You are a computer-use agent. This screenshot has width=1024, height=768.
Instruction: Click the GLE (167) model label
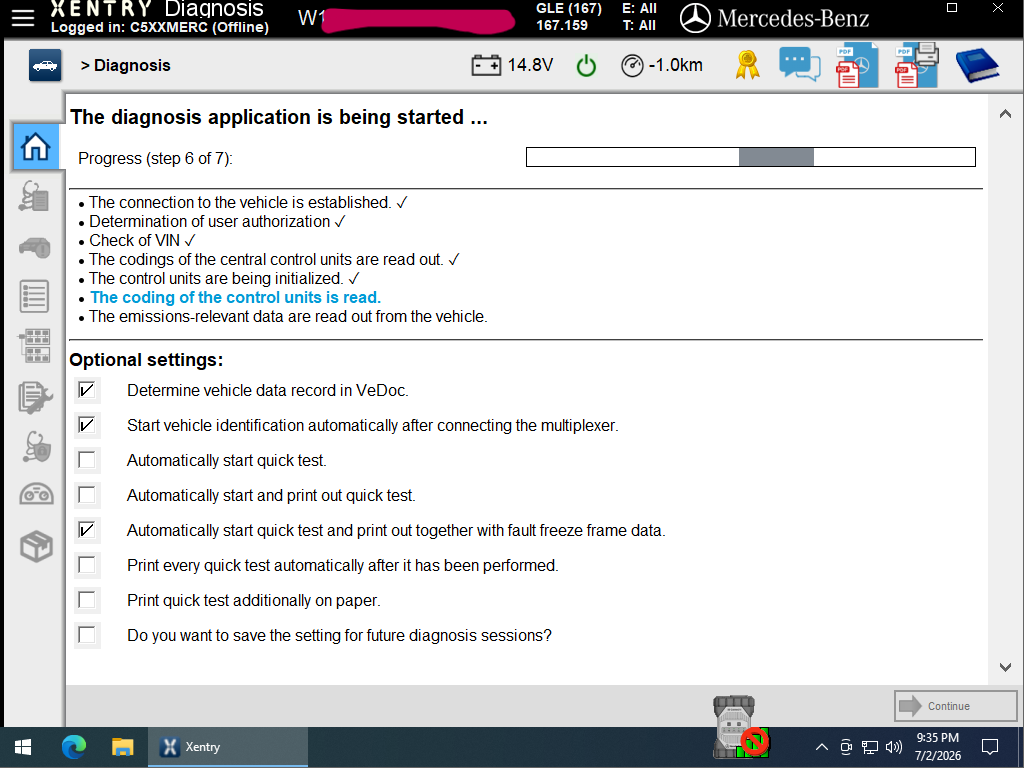(569, 9)
